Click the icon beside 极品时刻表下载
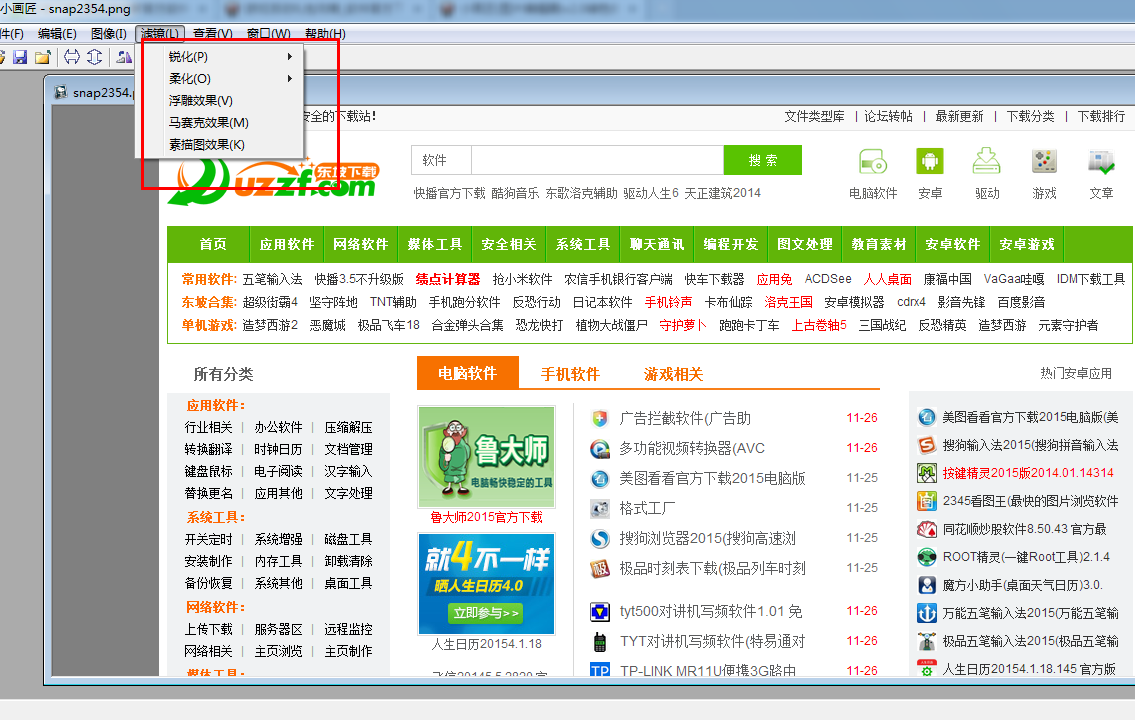Image resolution: width=1135 pixels, height=720 pixels. [x=599, y=569]
